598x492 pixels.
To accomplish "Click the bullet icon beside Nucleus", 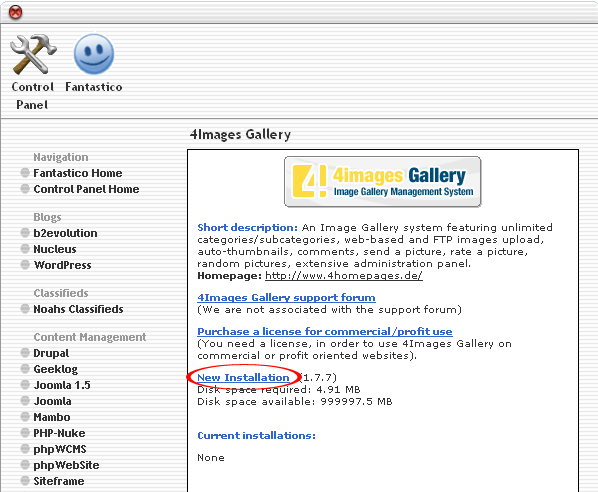I will click(x=25, y=249).
